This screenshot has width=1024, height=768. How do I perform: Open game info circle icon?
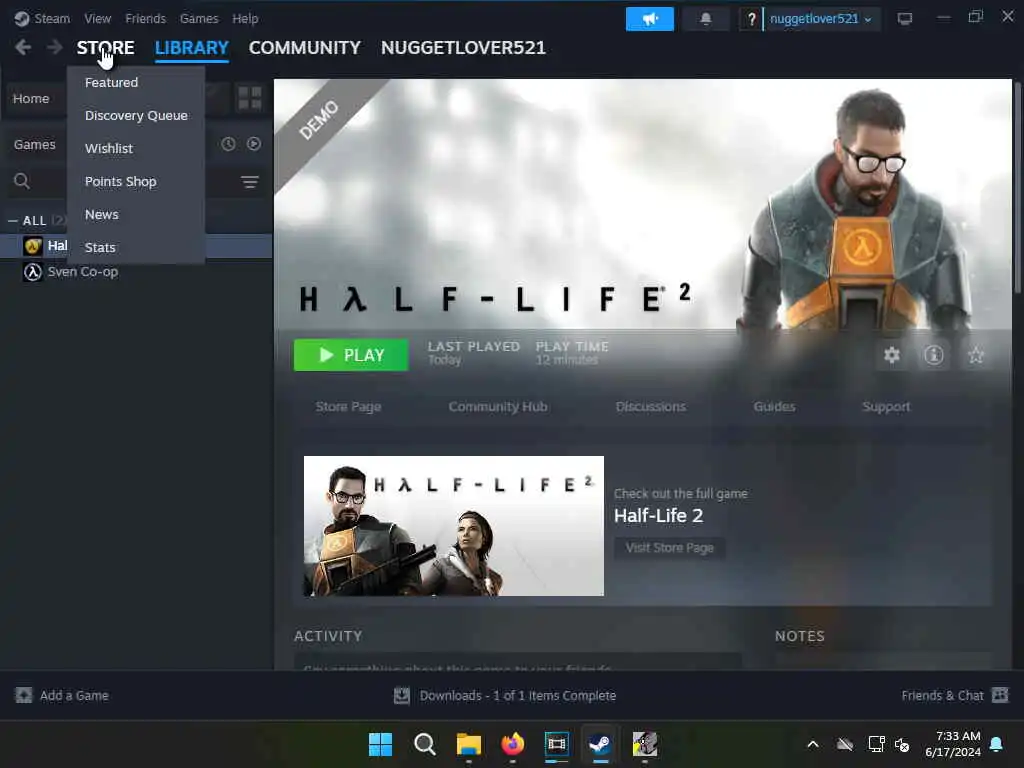coord(934,355)
